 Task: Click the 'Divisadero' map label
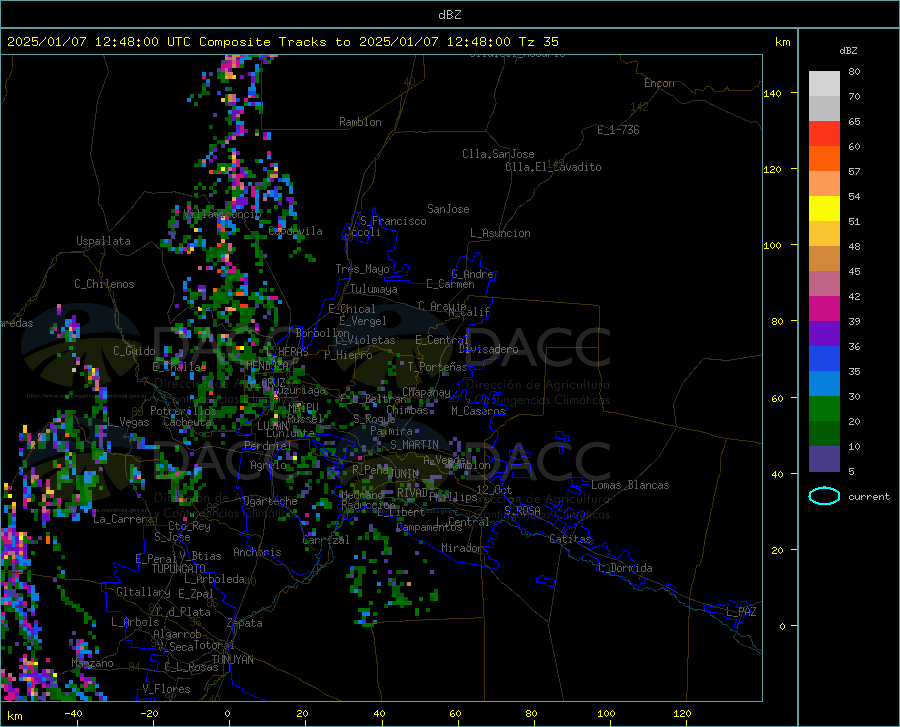(x=488, y=349)
